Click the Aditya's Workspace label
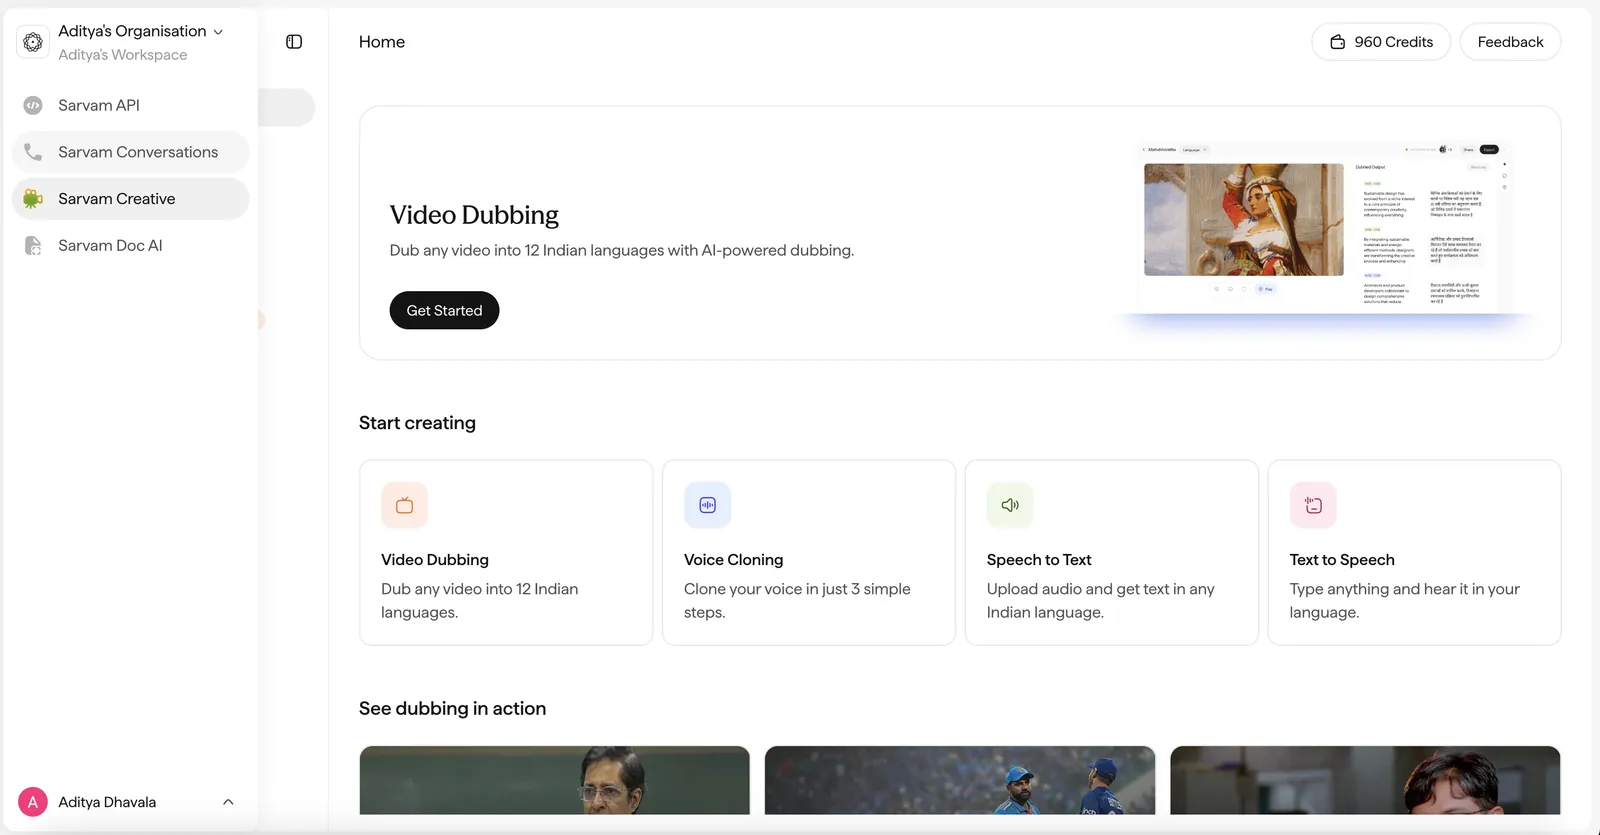Screen dimensions: 1600x835 tap(122, 55)
